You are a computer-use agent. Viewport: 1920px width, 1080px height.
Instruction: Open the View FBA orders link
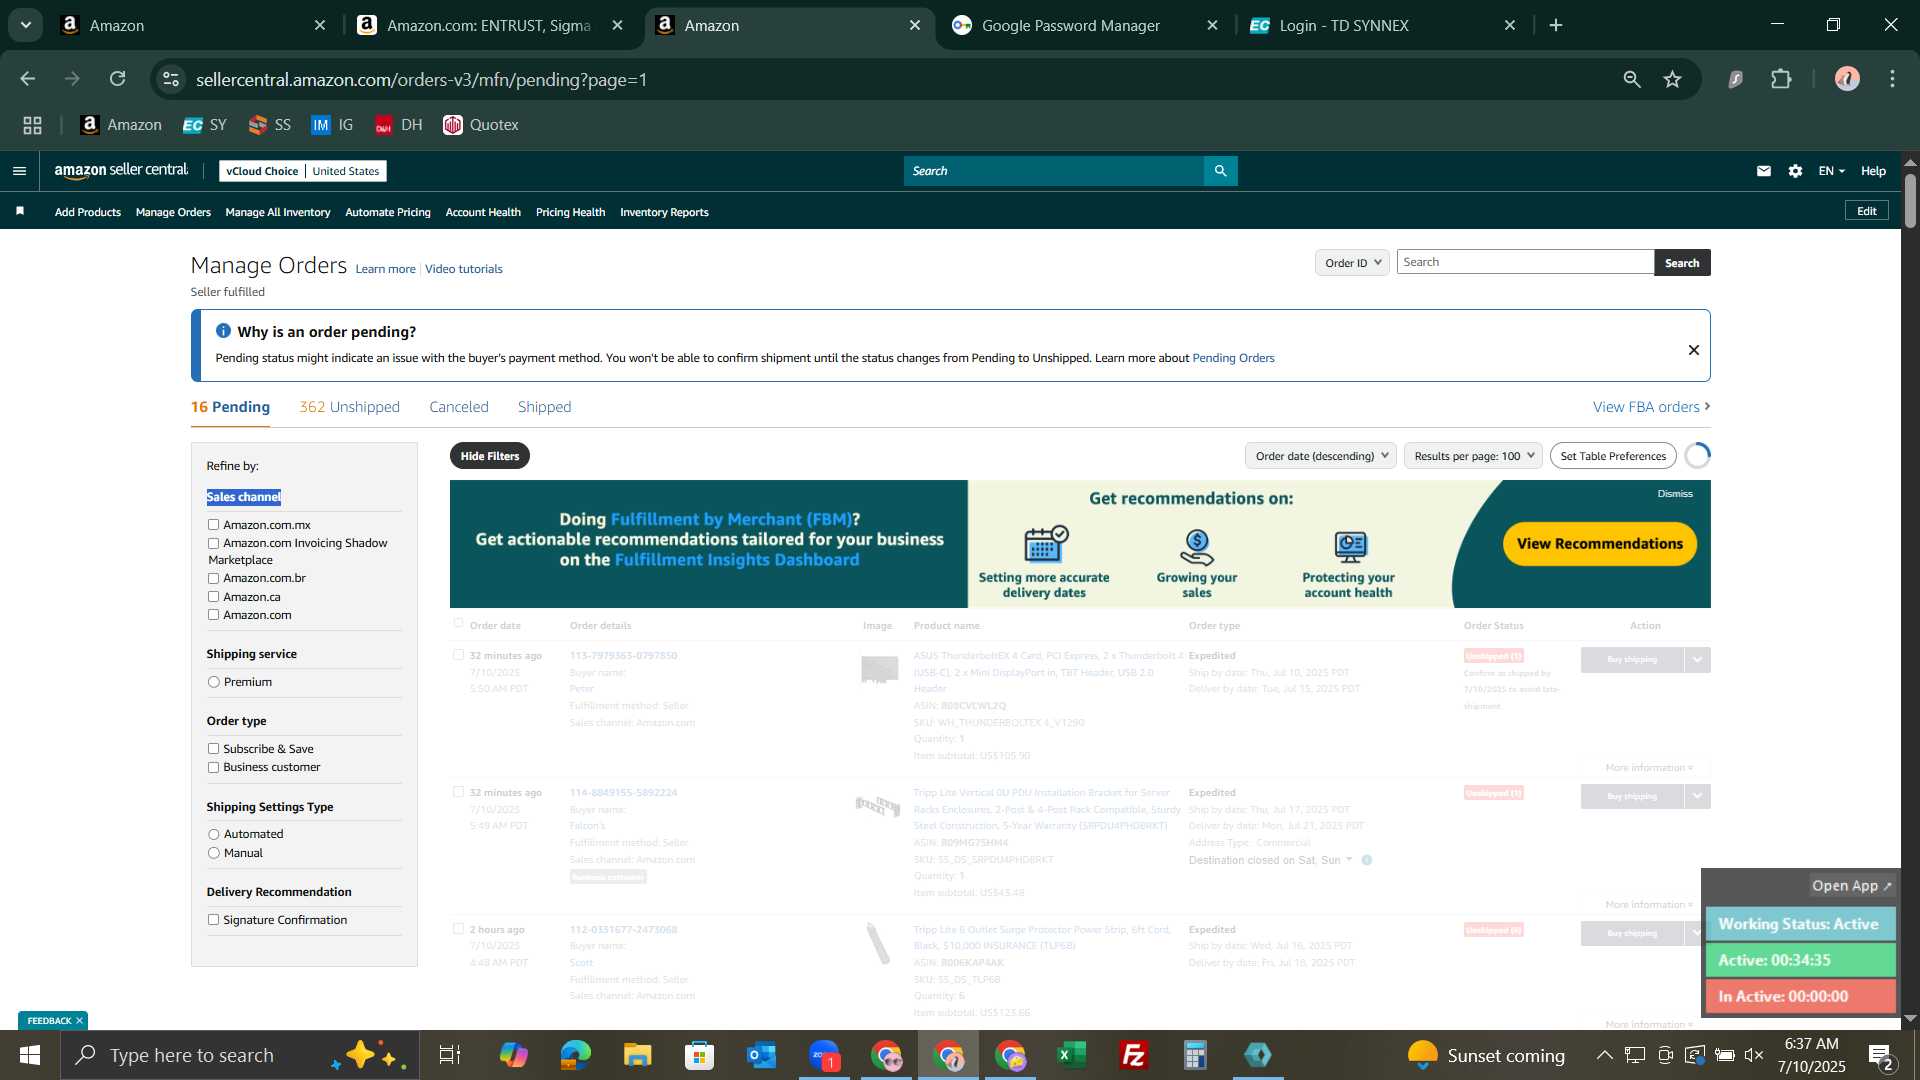(1651, 407)
